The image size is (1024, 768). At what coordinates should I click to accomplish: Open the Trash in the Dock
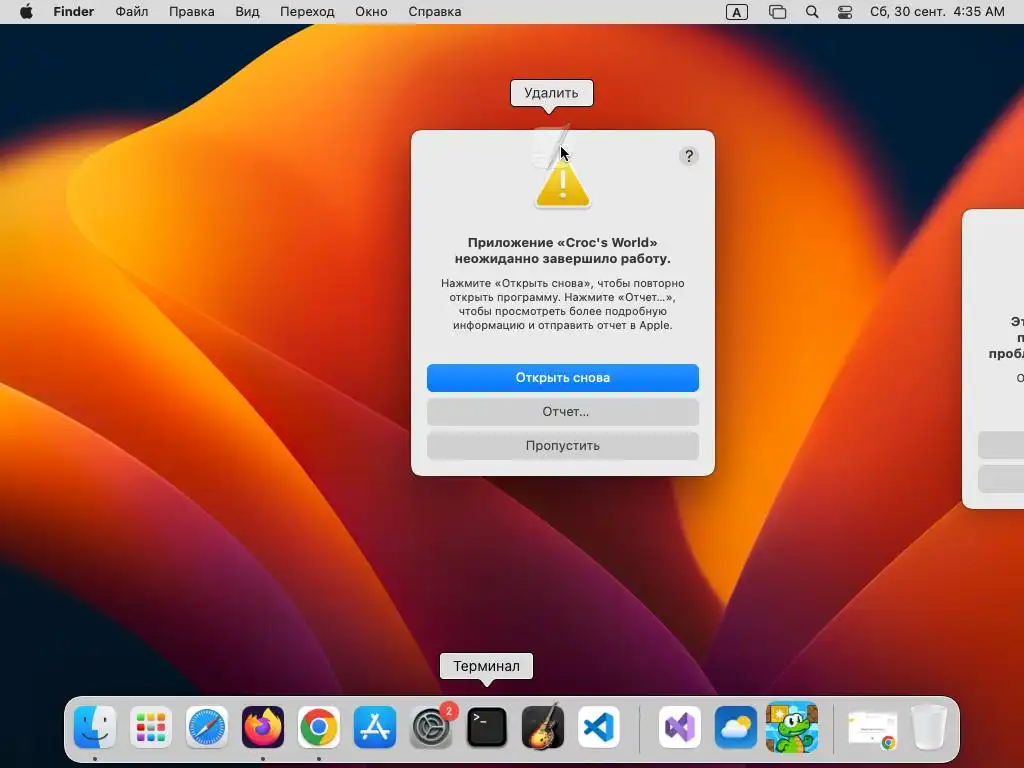click(929, 727)
